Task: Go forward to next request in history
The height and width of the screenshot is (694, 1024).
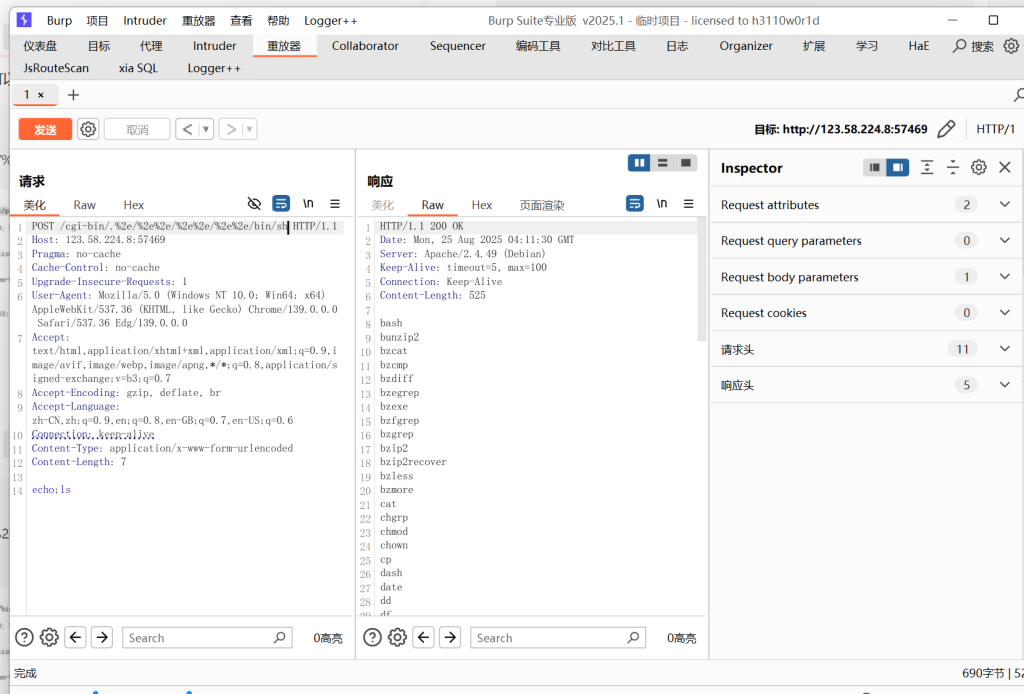Action: click(x=231, y=129)
